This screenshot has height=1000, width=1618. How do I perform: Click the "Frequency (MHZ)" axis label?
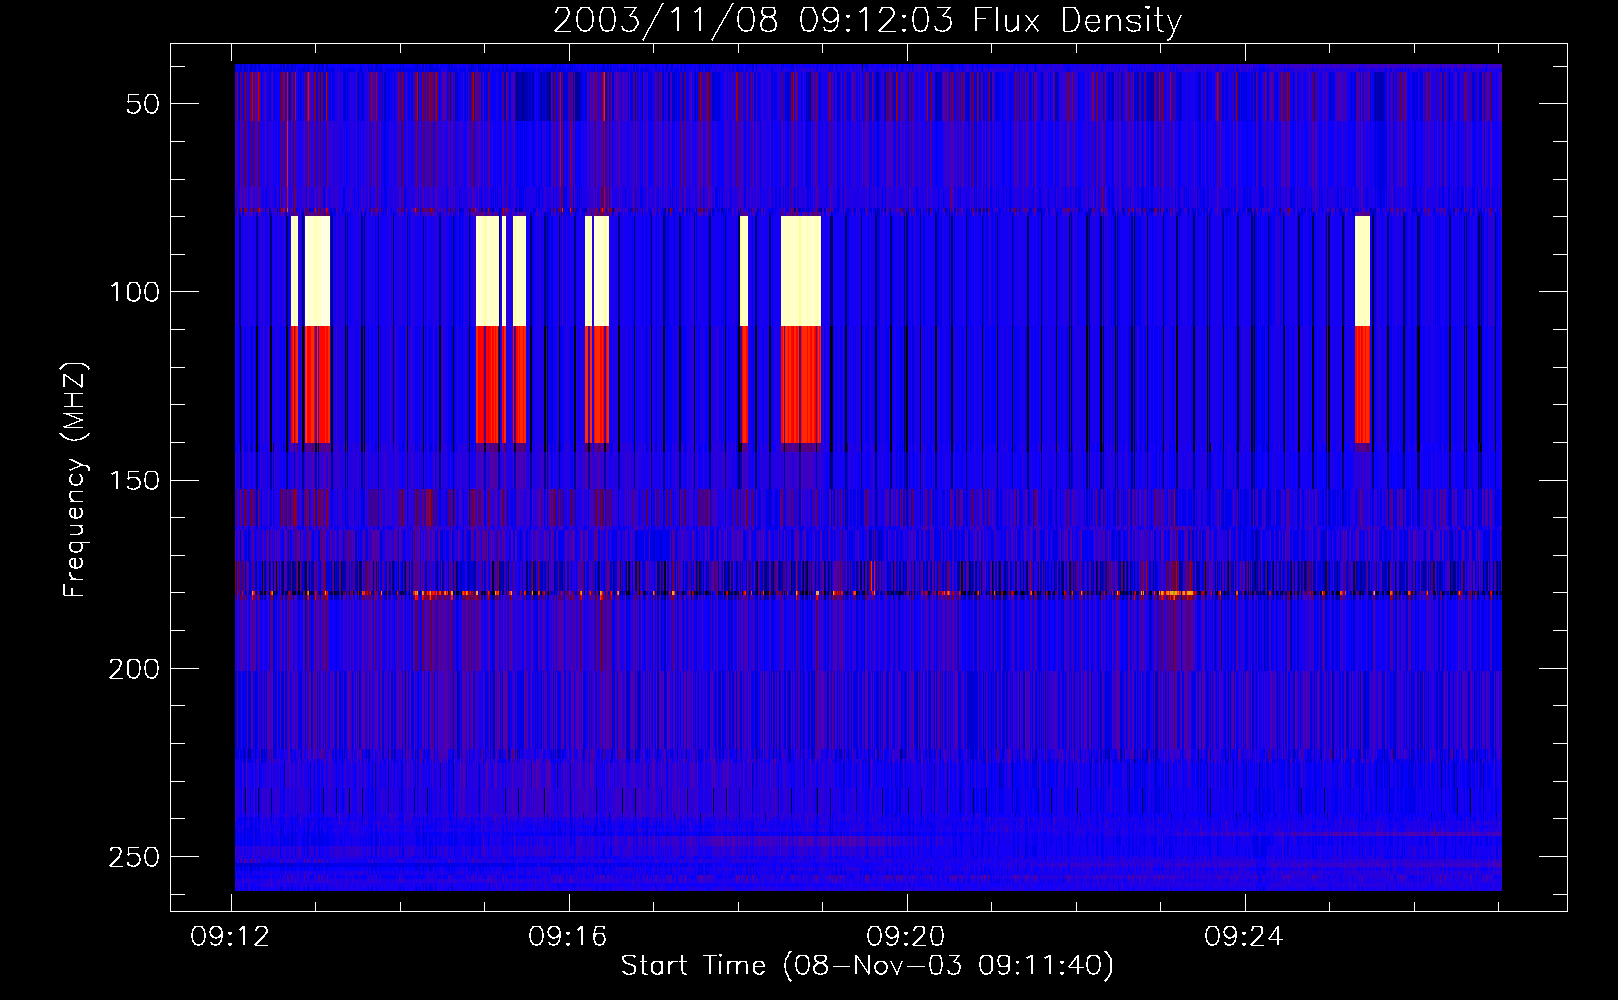[x=75, y=480]
